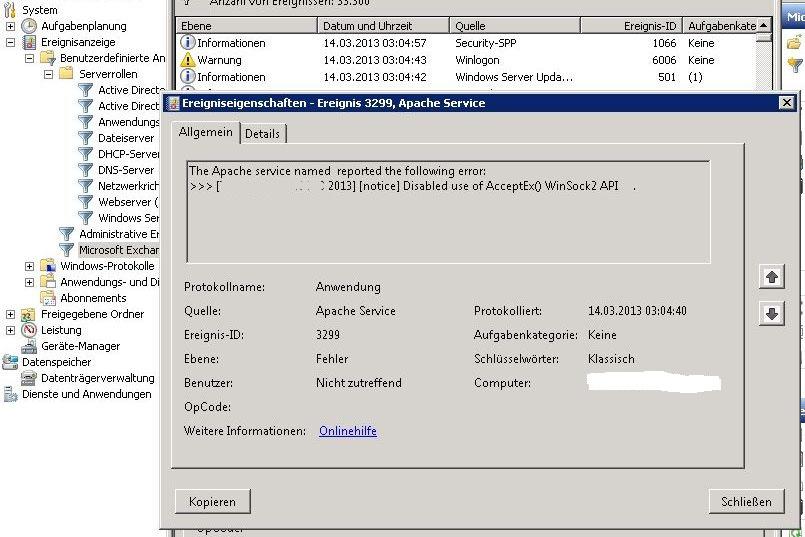Sort by Ebene column header
The height and width of the screenshot is (537, 805).
(246, 26)
